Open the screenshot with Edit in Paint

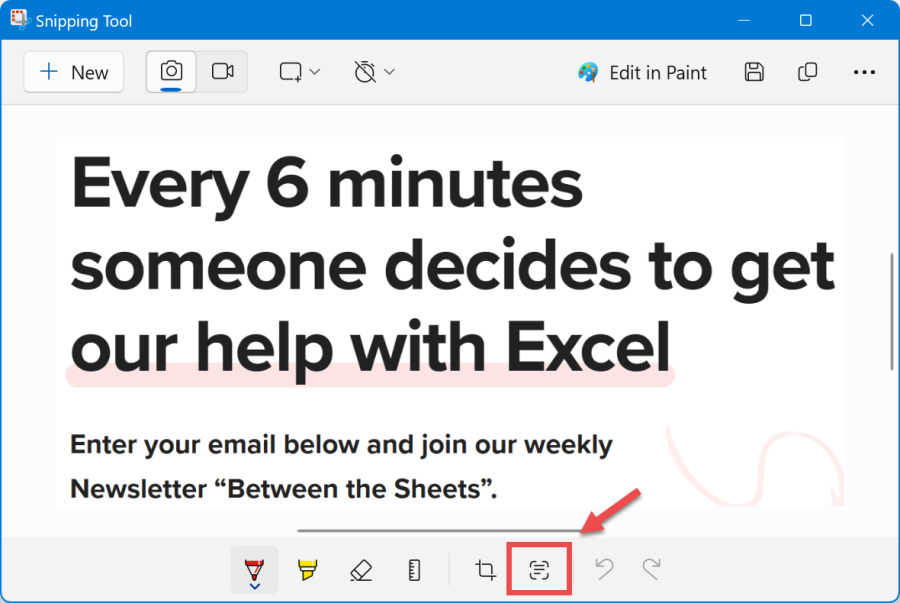pos(642,72)
